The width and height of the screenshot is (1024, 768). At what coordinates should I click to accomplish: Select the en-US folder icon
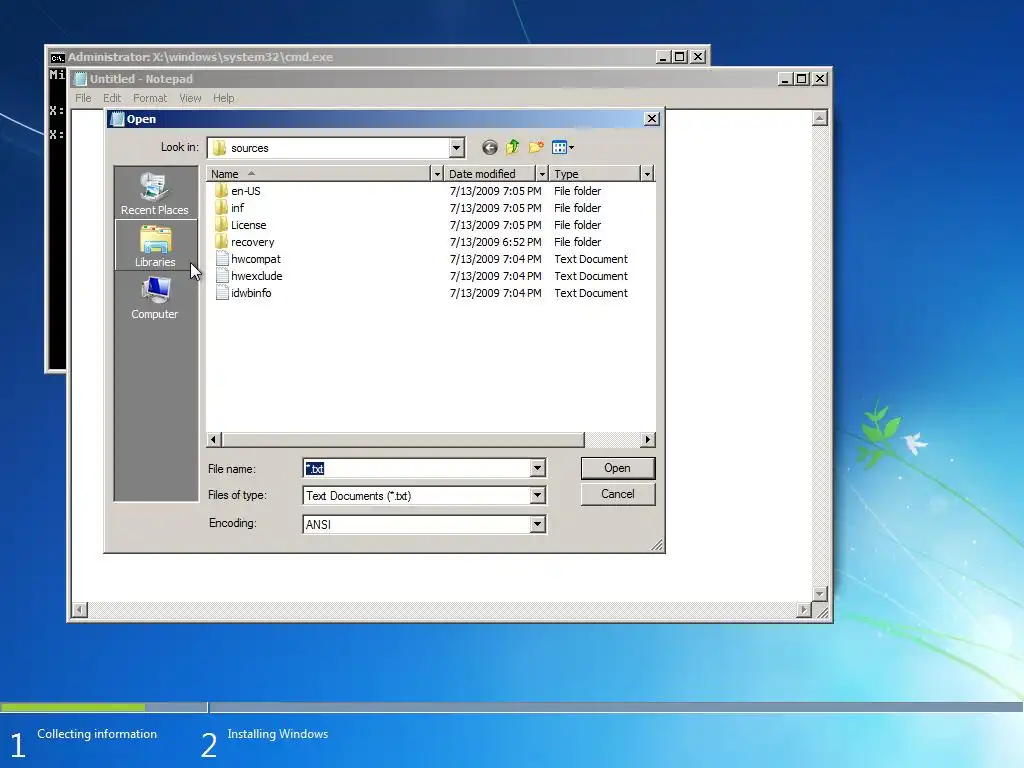click(221, 191)
